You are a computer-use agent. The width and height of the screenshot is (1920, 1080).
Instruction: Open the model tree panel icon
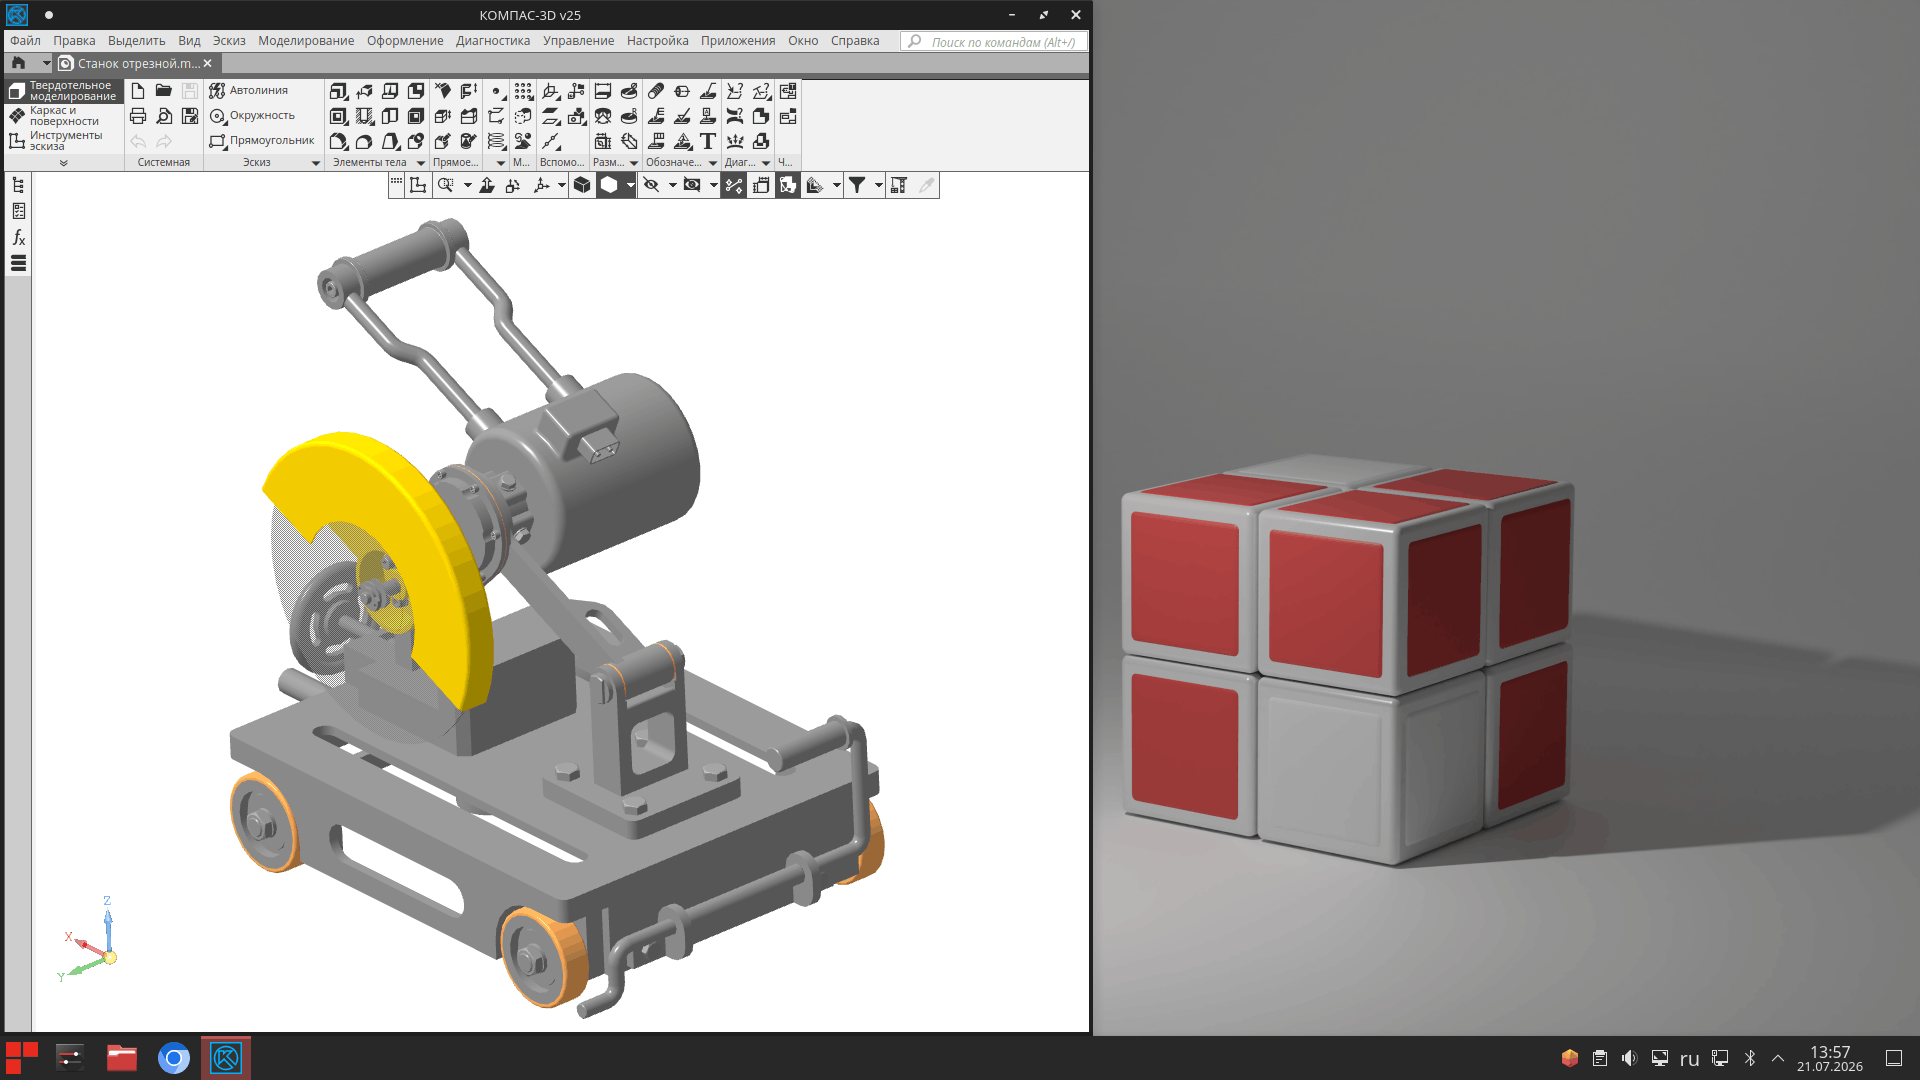point(18,185)
